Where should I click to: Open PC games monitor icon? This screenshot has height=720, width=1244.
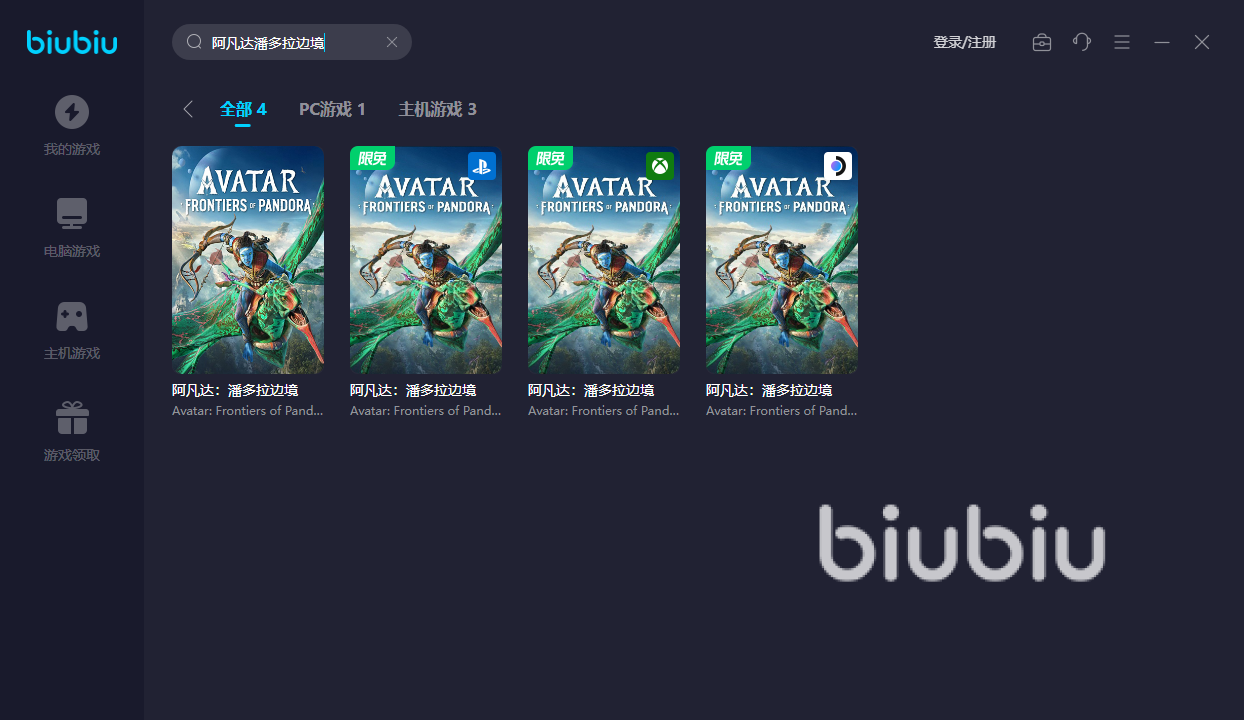71,214
